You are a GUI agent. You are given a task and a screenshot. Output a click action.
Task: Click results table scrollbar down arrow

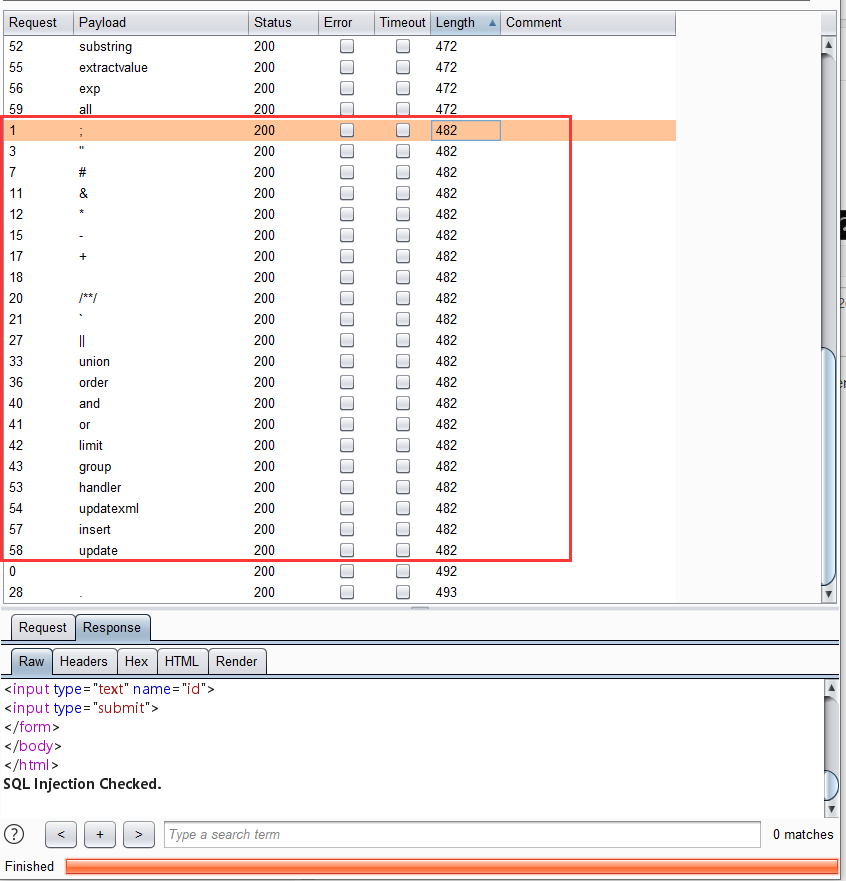coord(829,593)
